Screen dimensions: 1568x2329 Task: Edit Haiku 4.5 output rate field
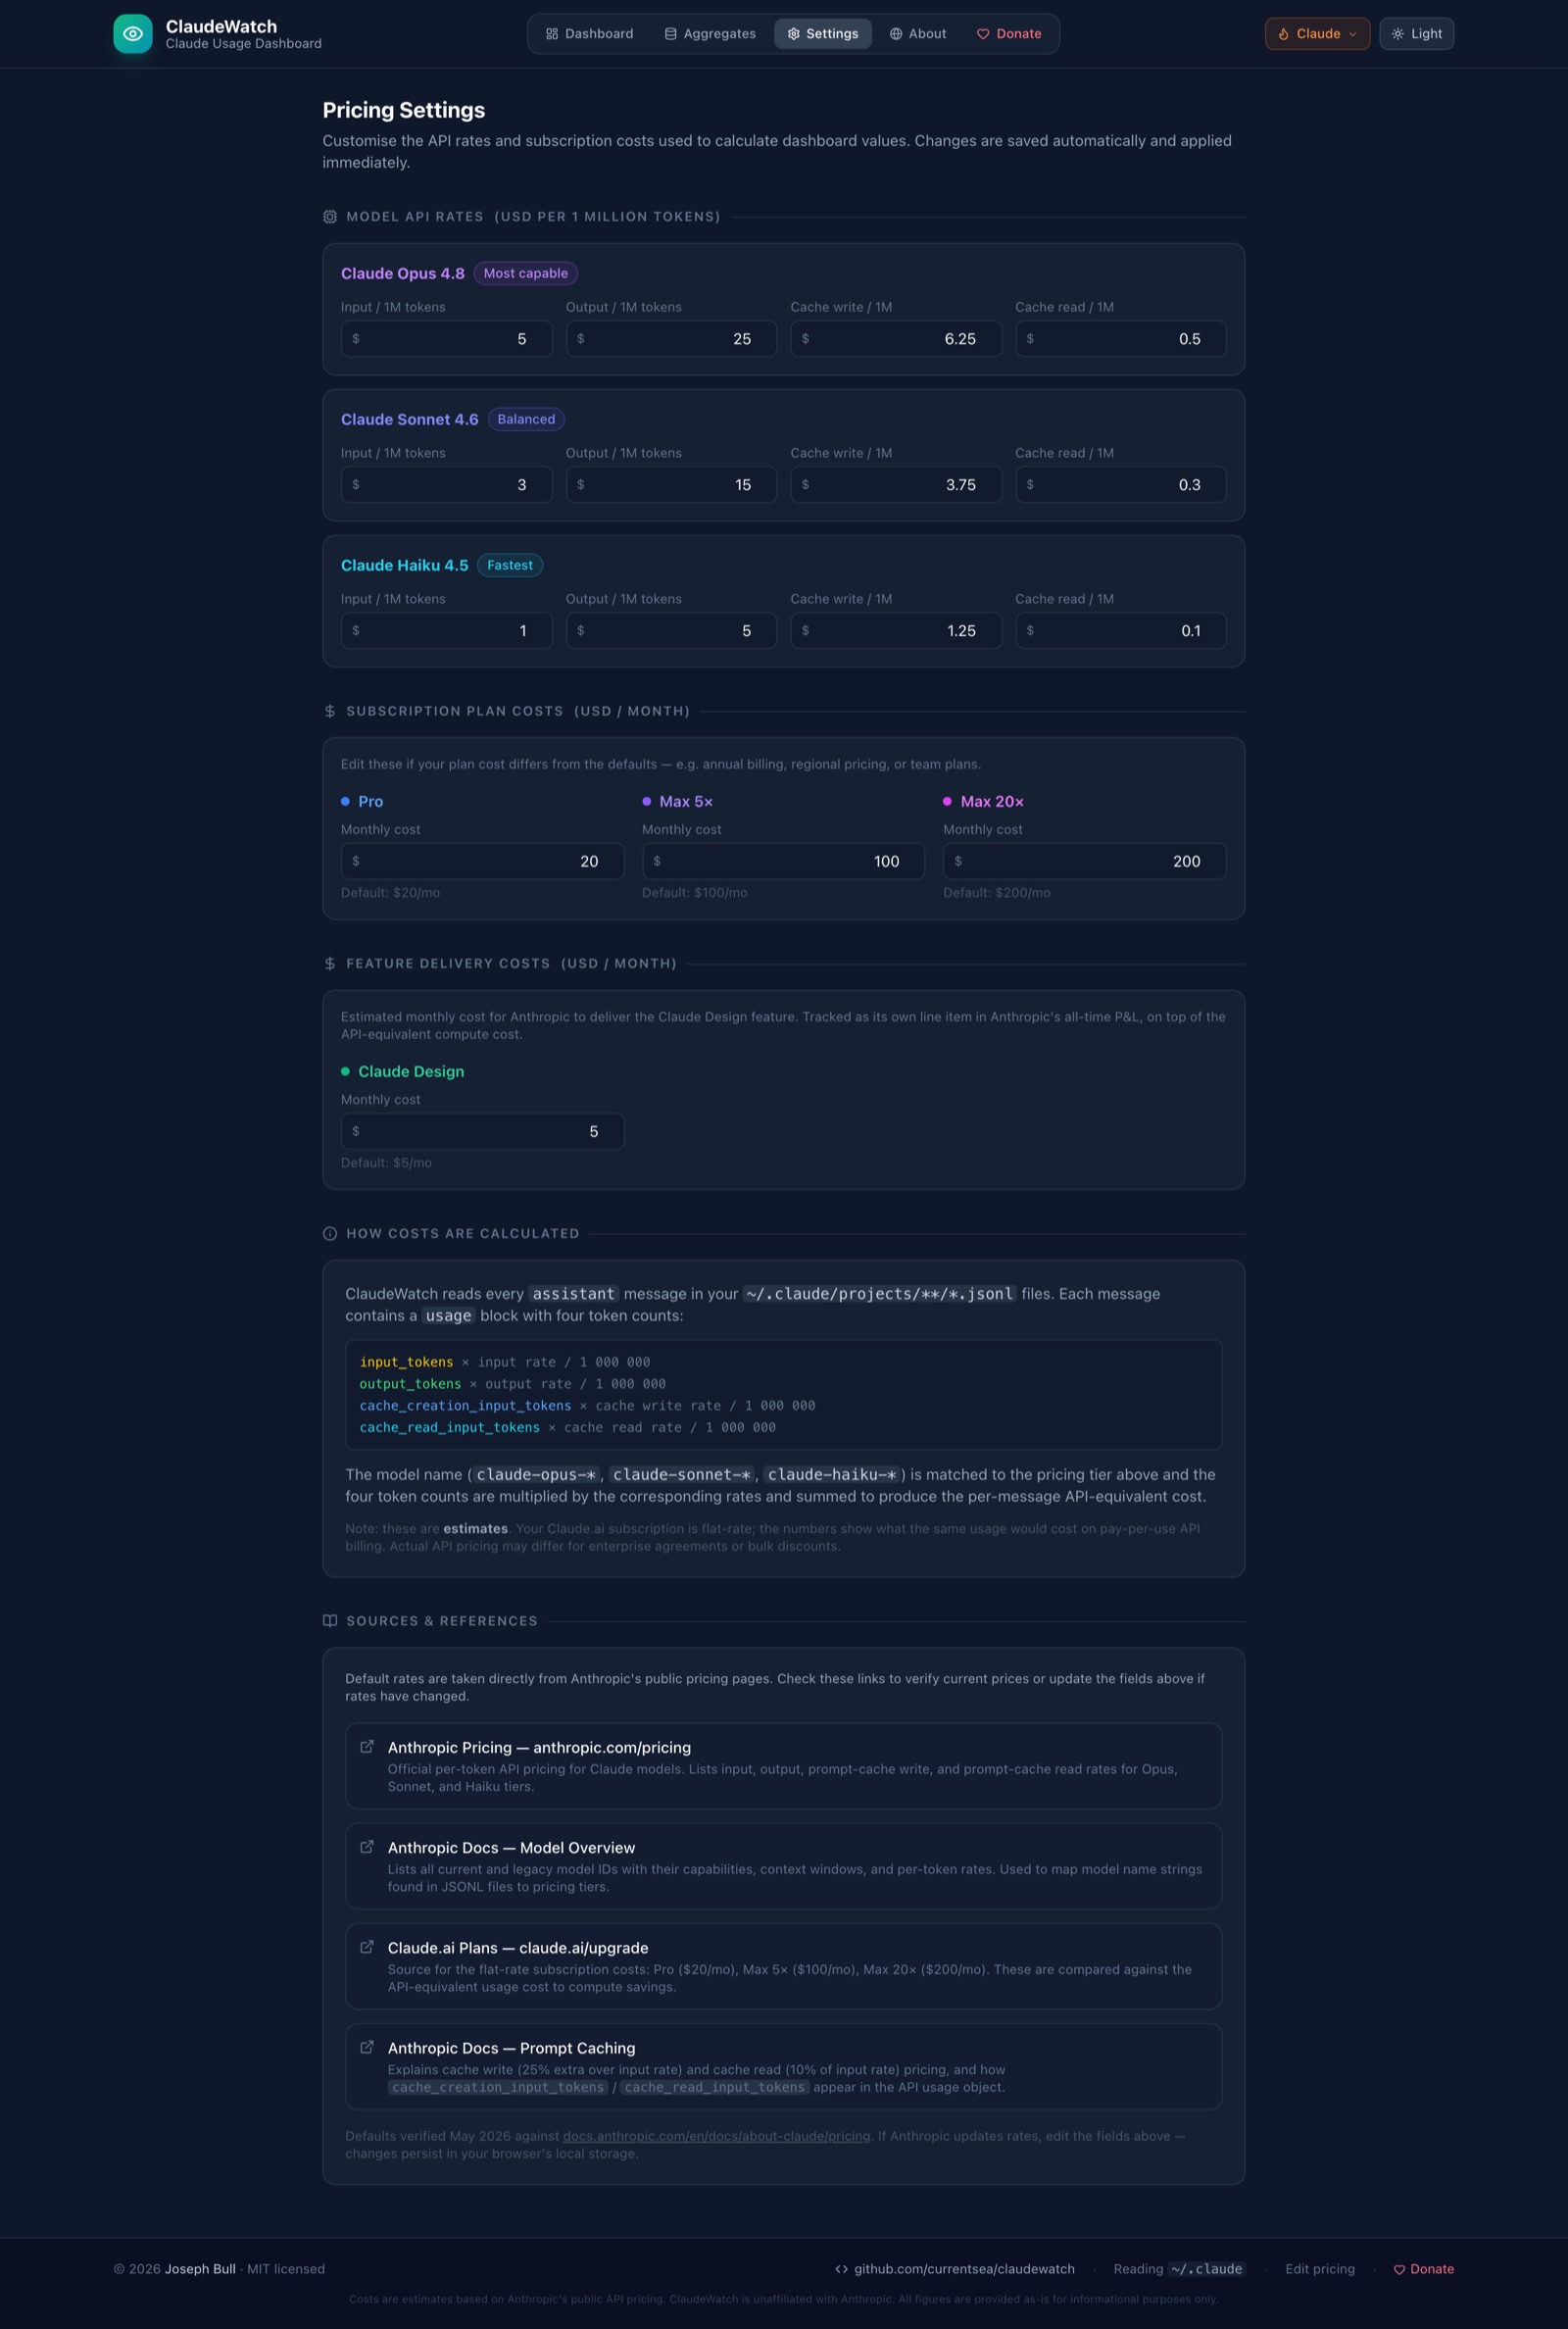pyautogui.click(x=671, y=631)
